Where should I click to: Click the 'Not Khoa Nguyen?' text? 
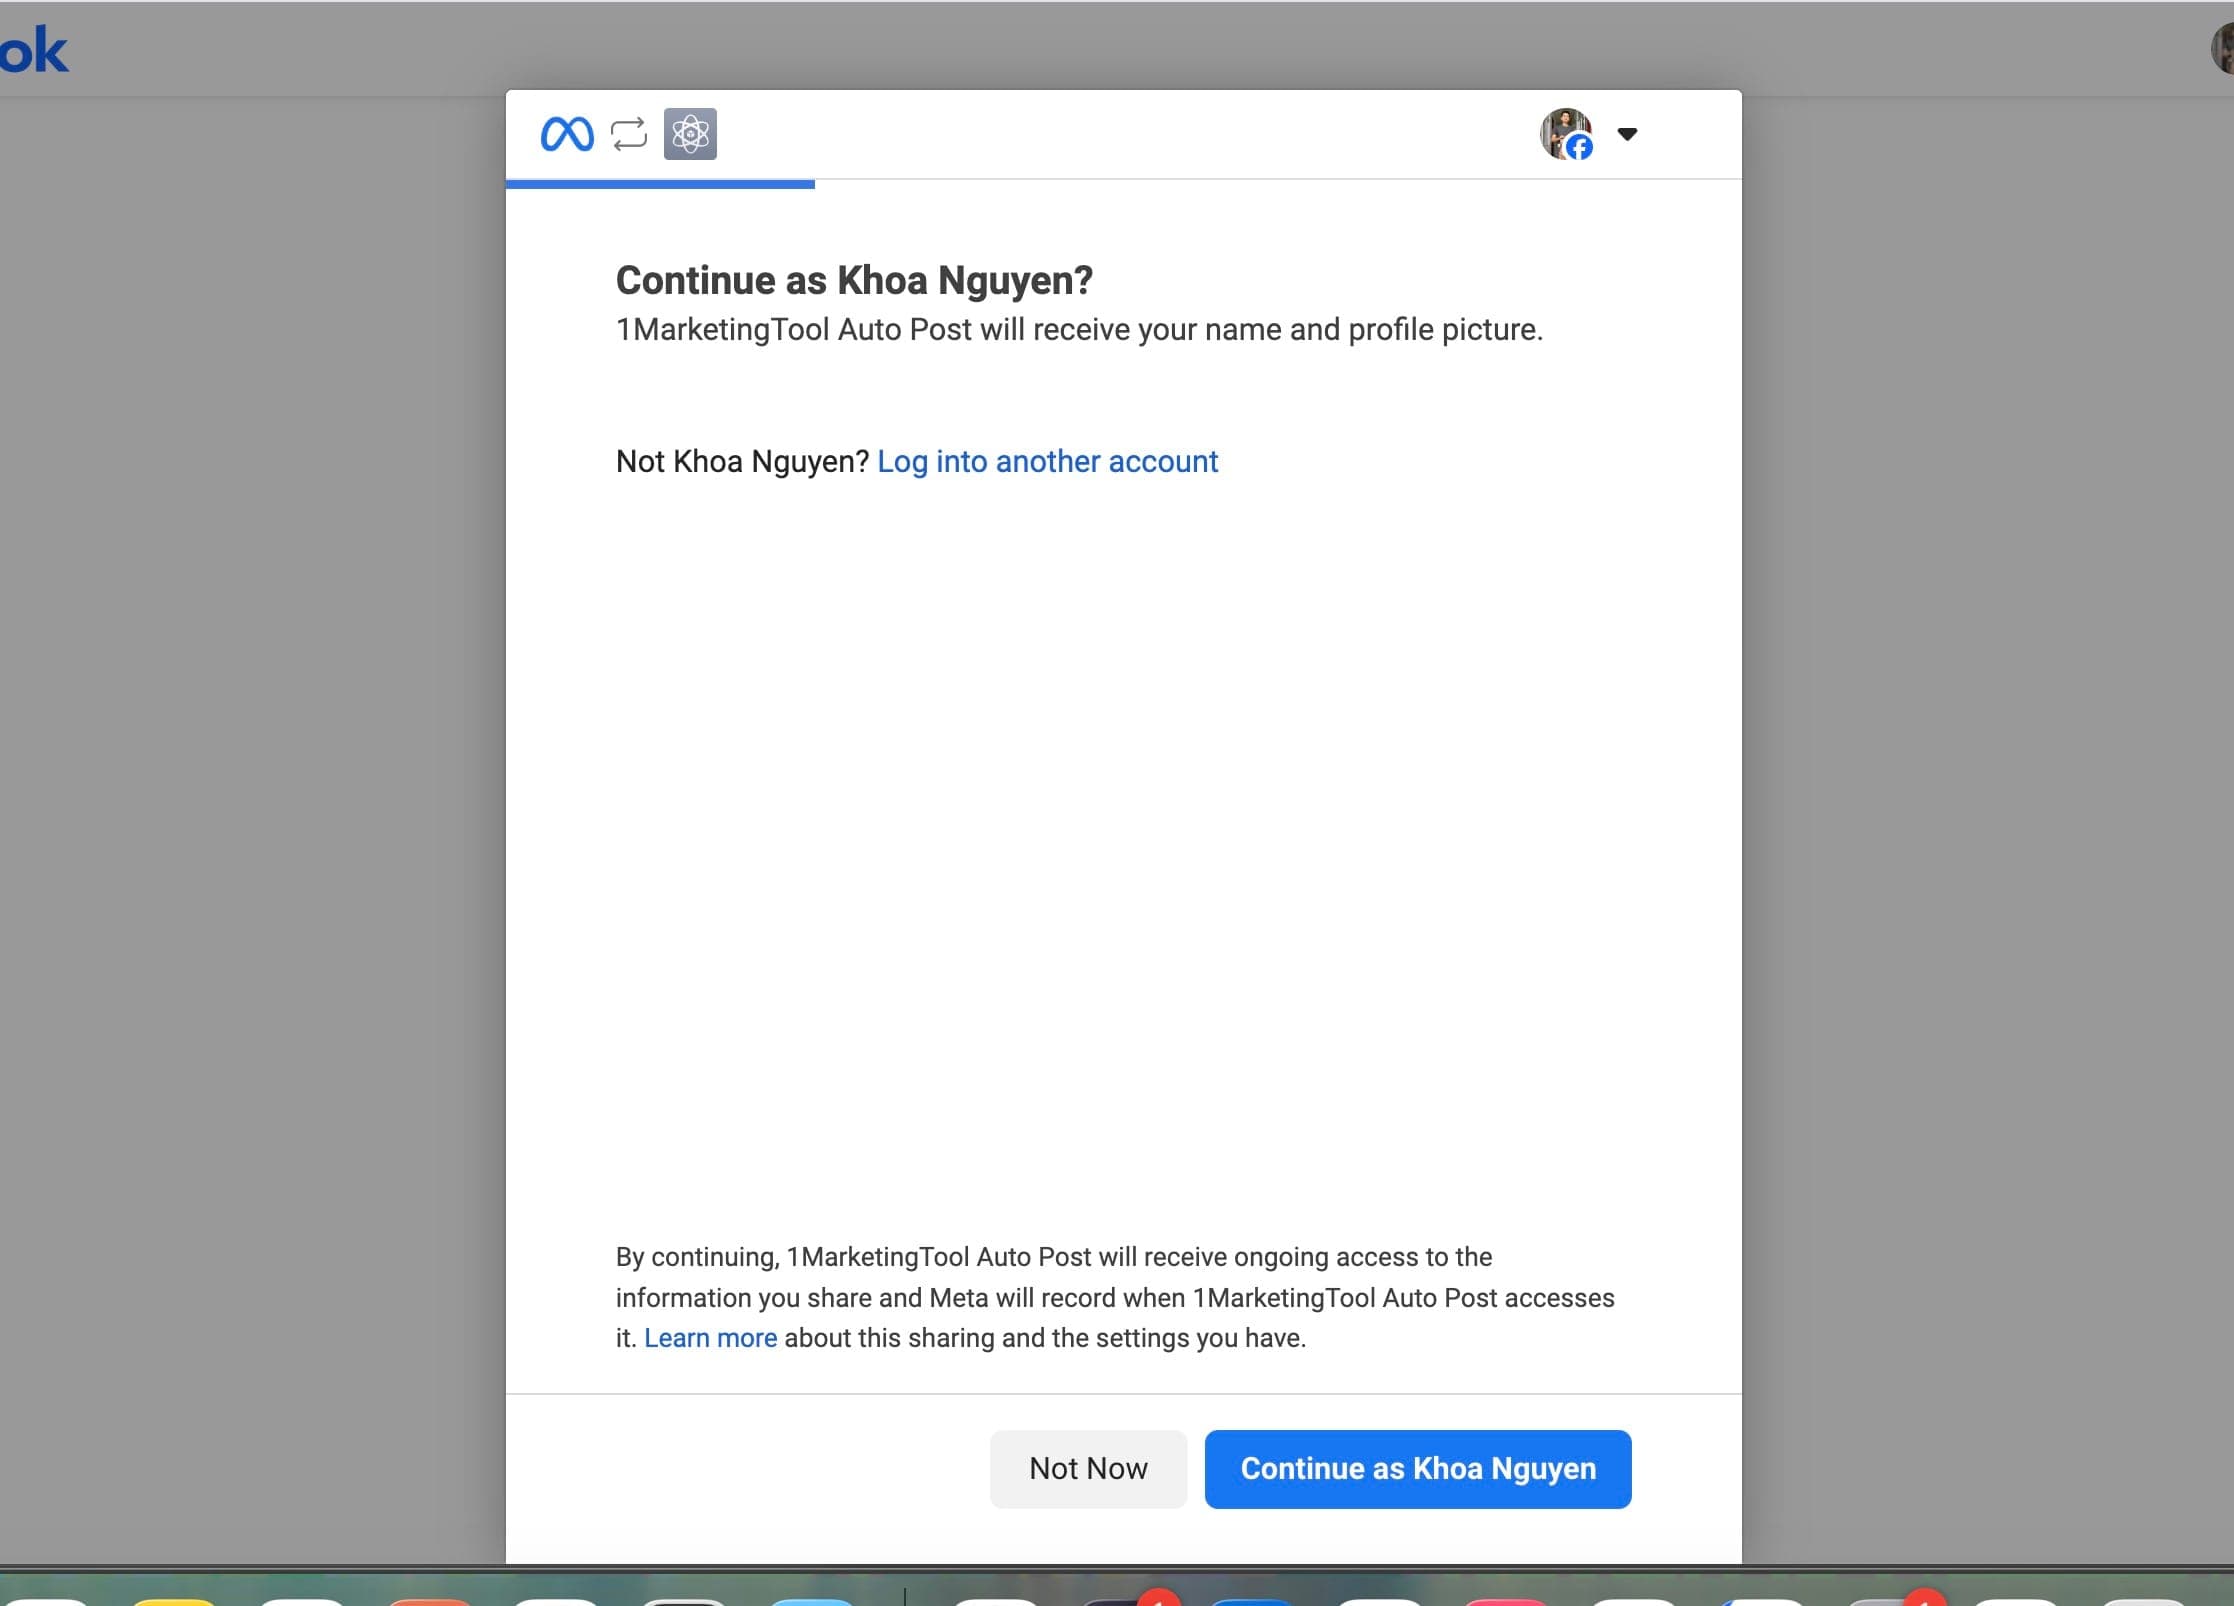tap(742, 461)
